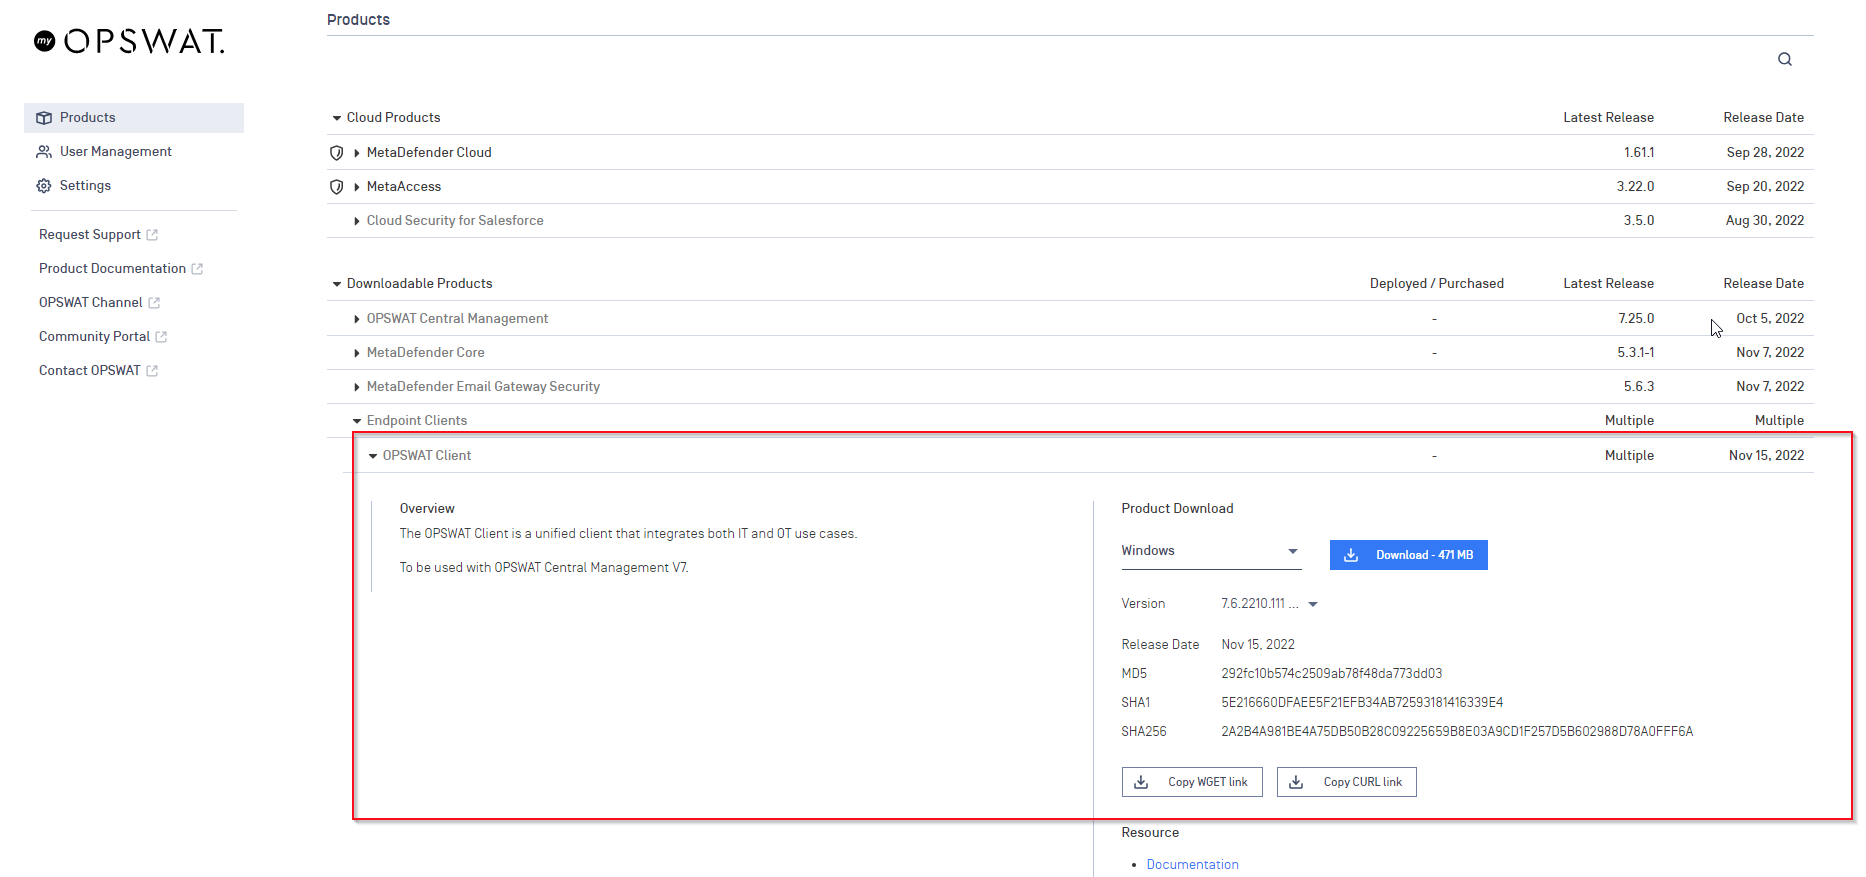Expand the MetaDefender Core row
Image resolution: width=1866 pixels, height=877 pixels.
tap(356, 353)
